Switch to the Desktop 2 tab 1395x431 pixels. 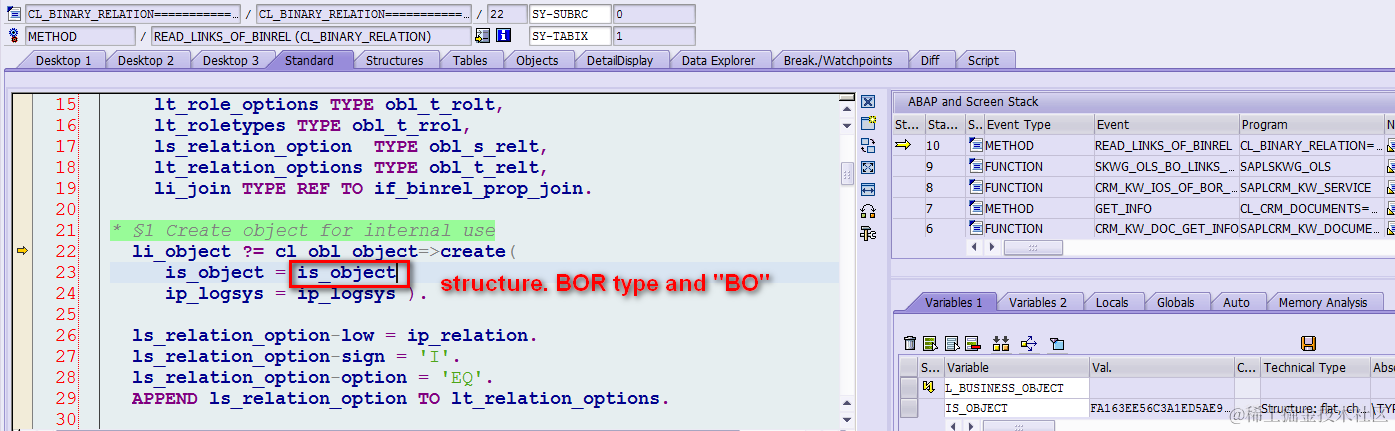(x=146, y=60)
